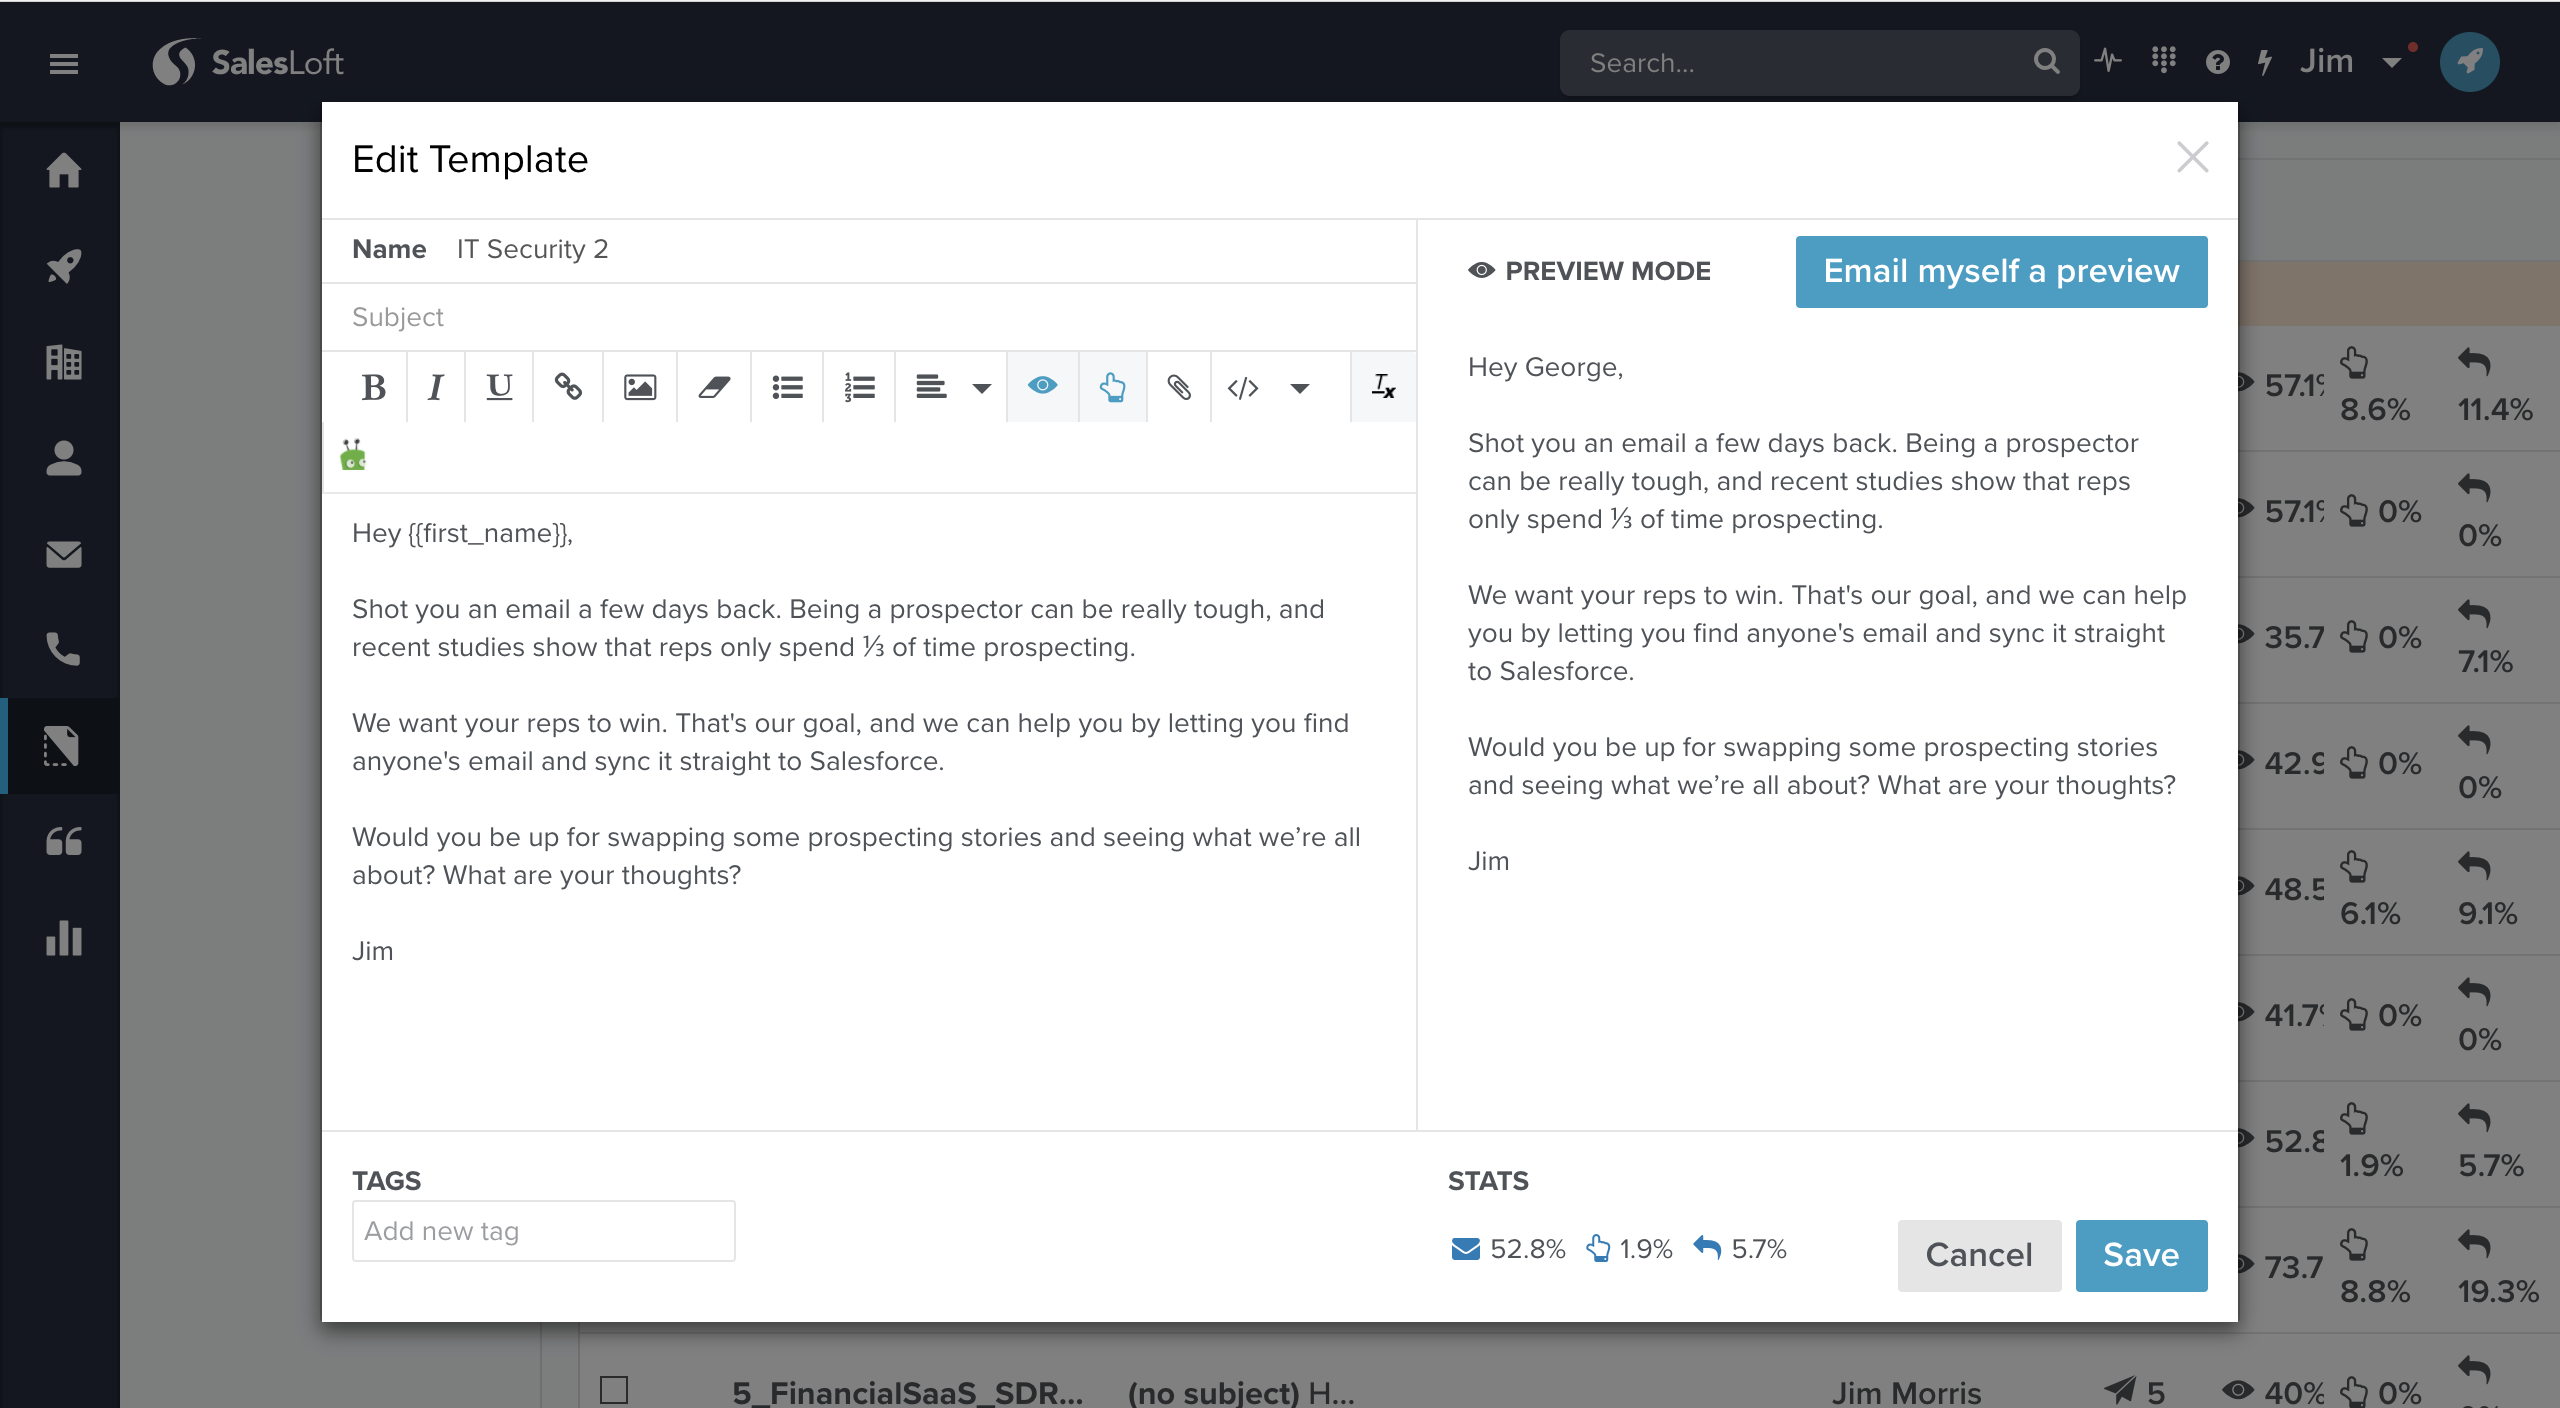Click the clear formatting icon
Viewport: 2560px width, 1408px height.
pyautogui.click(x=1383, y=387)
